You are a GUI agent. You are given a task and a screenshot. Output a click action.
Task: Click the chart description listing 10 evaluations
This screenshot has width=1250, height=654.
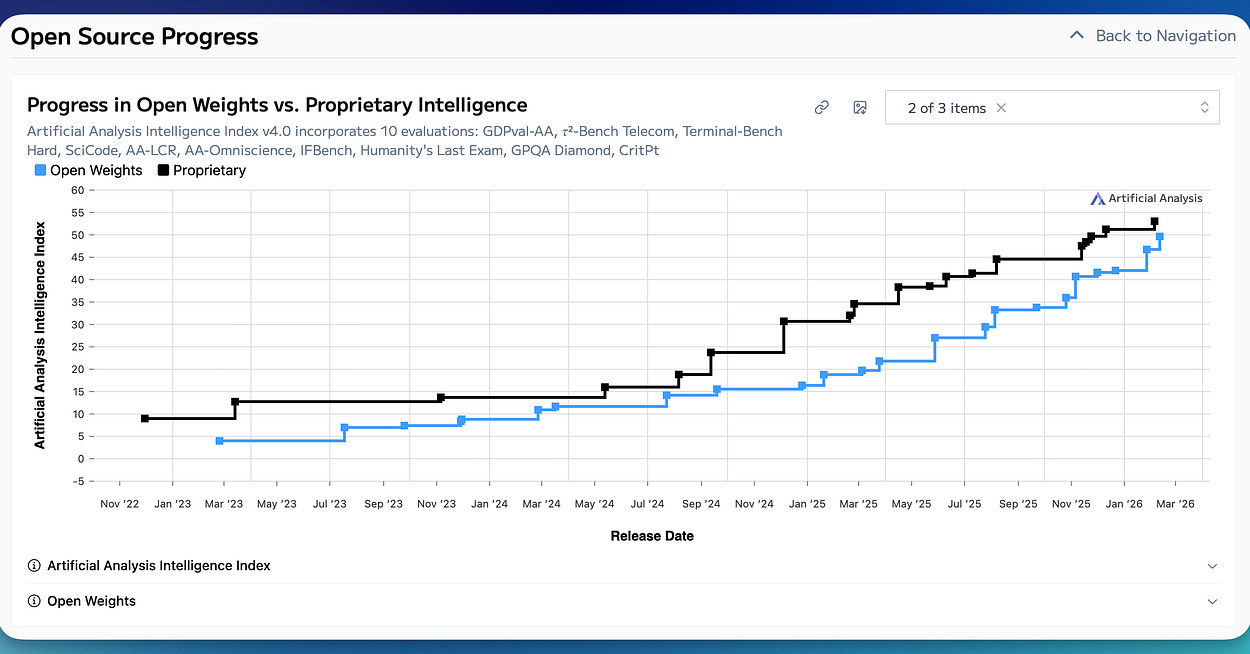click(x=405, y=141)
